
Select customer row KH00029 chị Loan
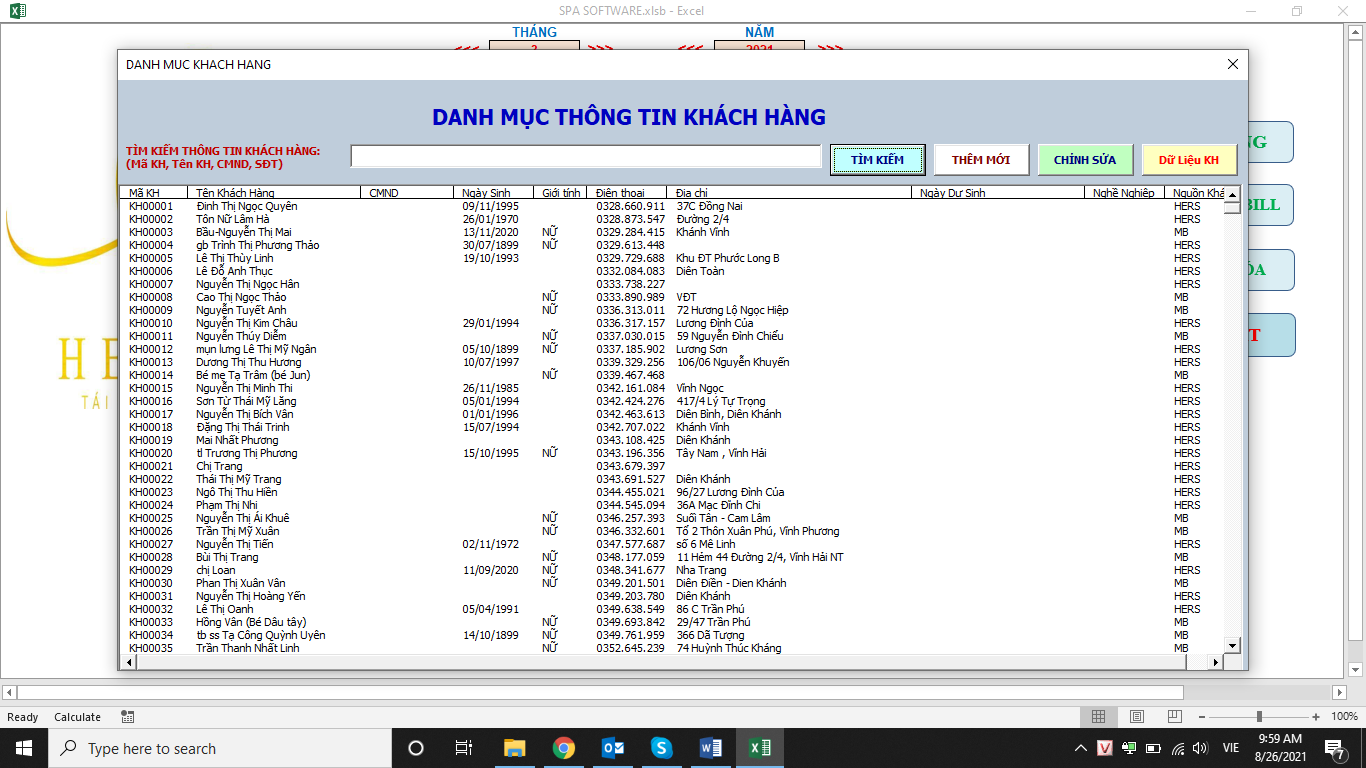(x=672, y=570)
